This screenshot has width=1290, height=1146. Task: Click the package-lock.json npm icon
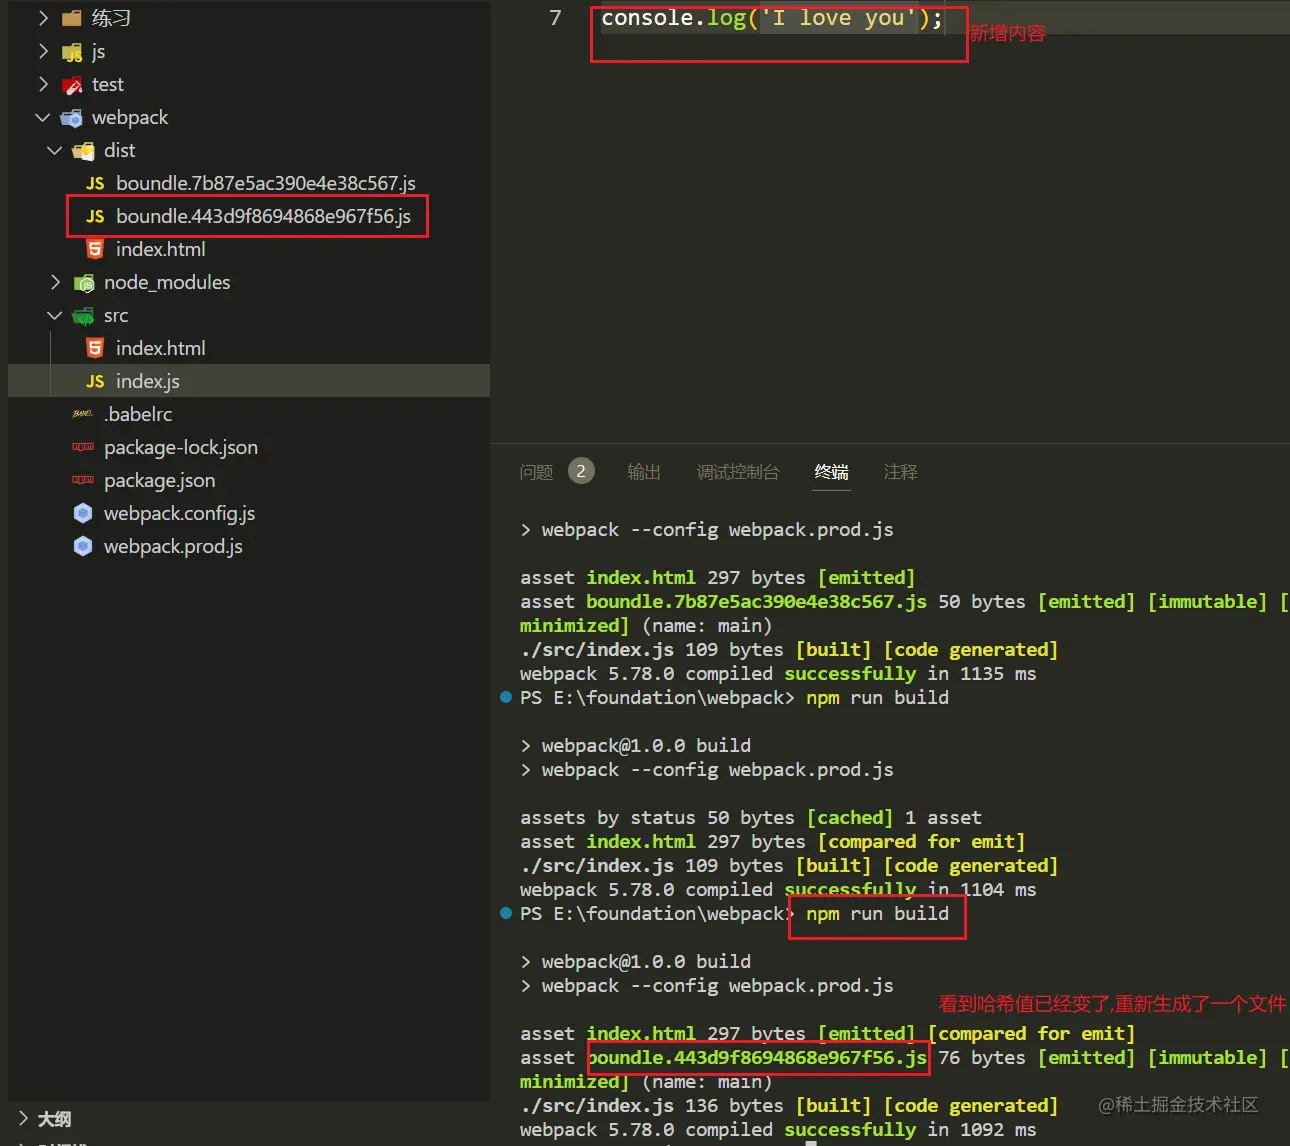(x=83, y=447)
